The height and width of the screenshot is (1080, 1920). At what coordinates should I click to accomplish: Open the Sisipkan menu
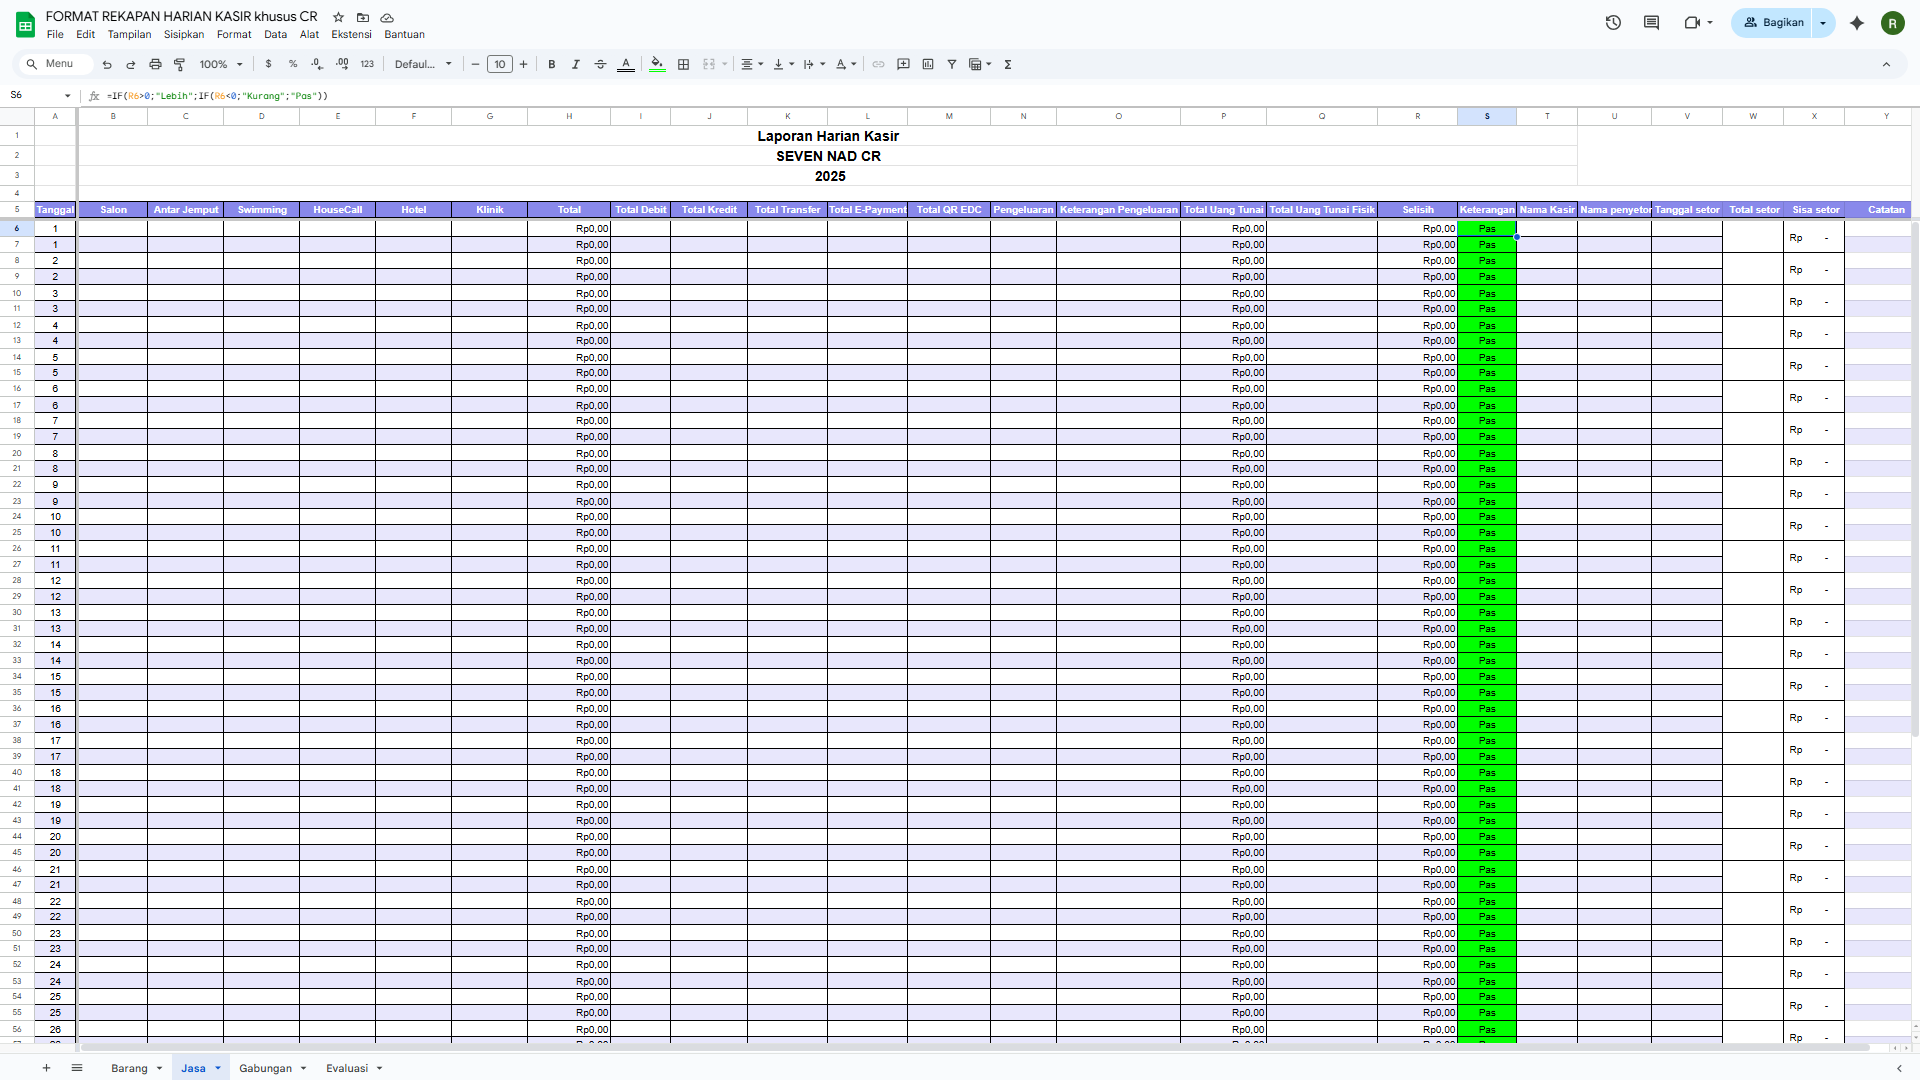pos(184,34)
